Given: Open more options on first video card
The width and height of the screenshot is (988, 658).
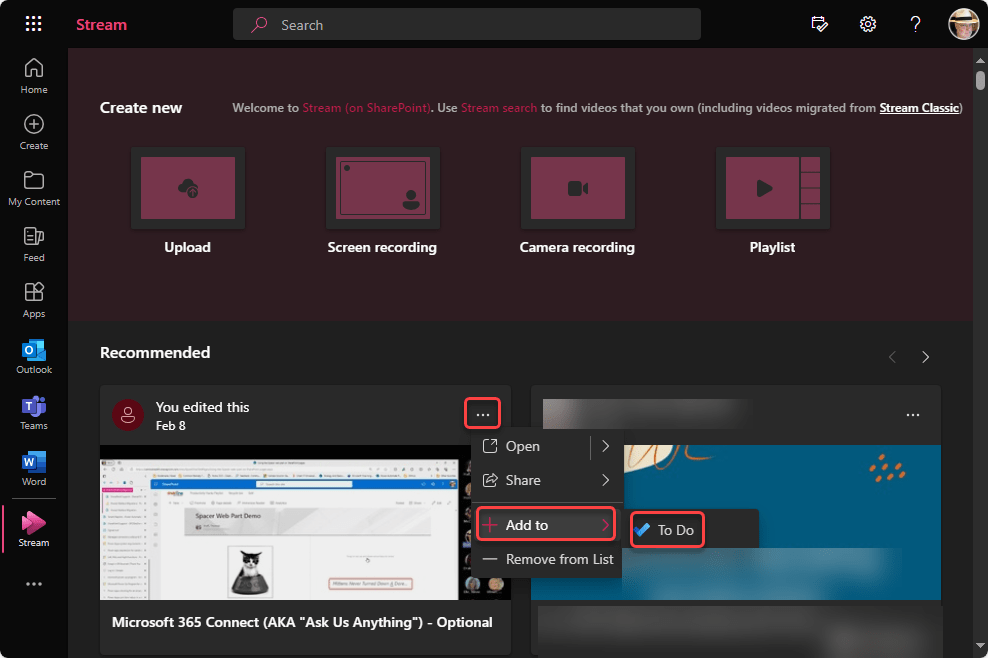Looking at the screenshot, I should click(x=483, y=414).
